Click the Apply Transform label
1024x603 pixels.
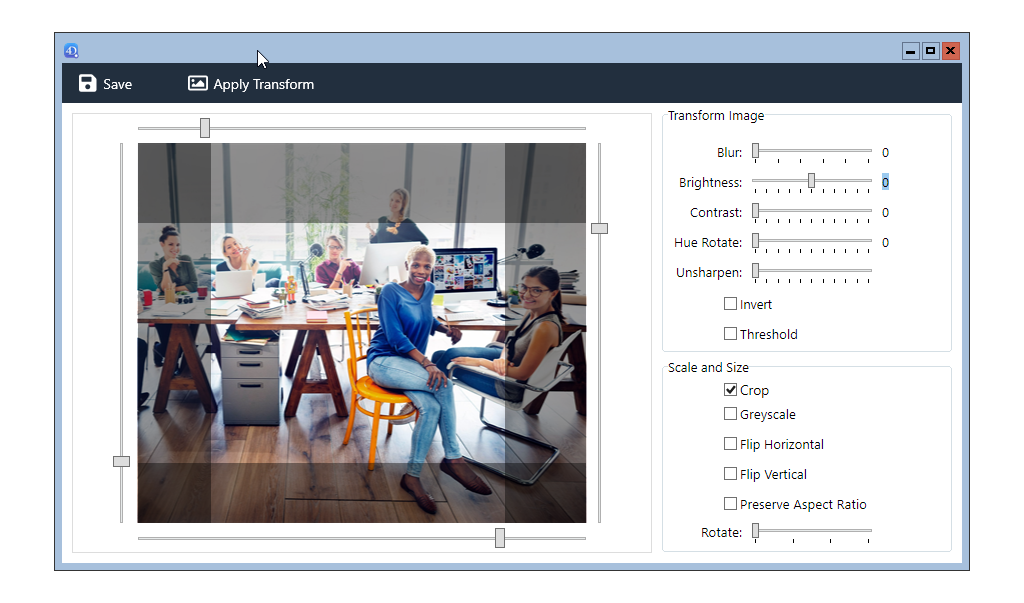pos(264,84)
